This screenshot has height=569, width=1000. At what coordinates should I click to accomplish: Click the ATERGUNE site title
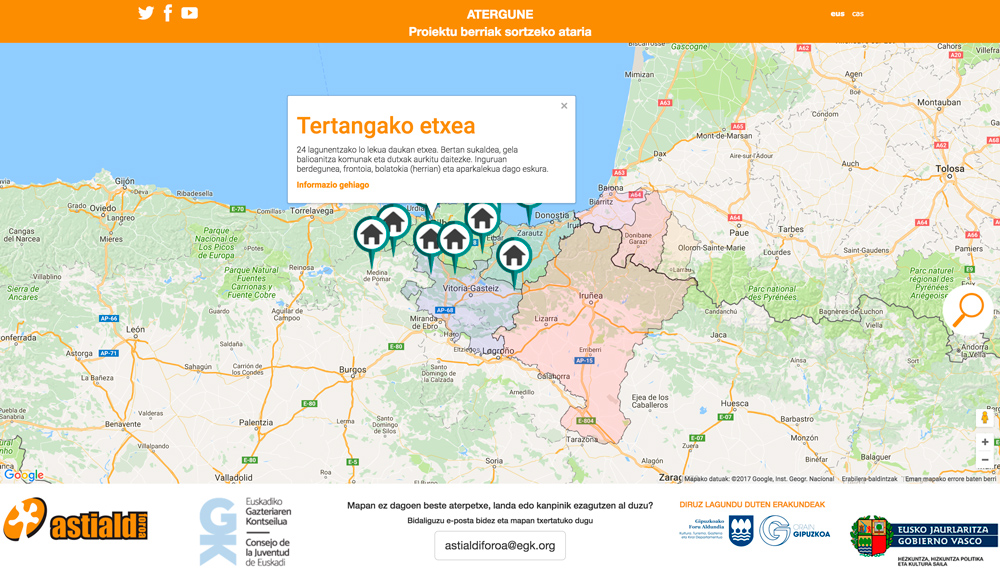point(500,14)
